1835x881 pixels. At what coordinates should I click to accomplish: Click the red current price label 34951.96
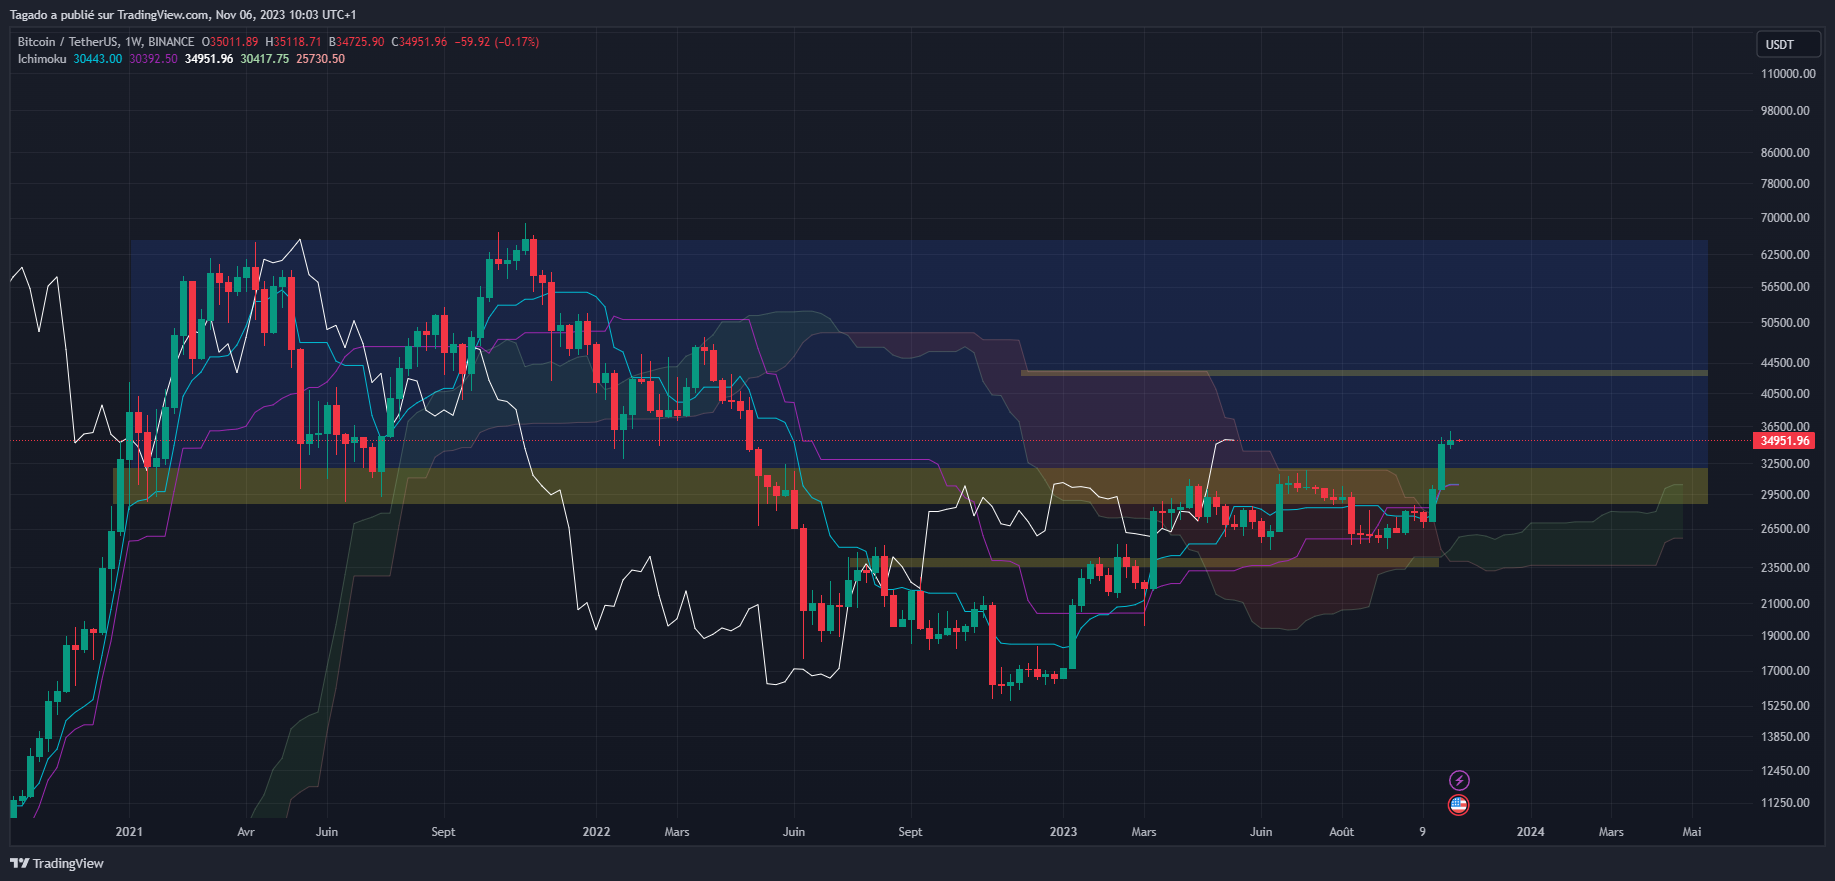1785,441
